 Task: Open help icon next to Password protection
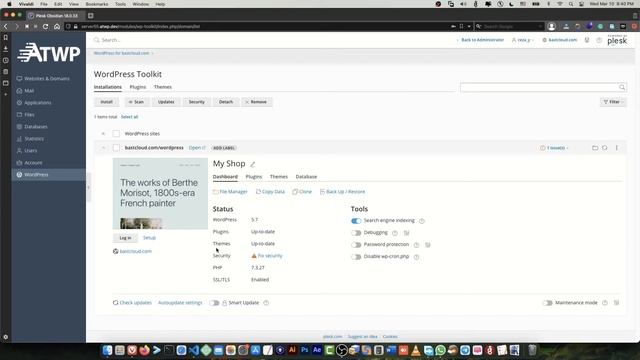point(416,245)
